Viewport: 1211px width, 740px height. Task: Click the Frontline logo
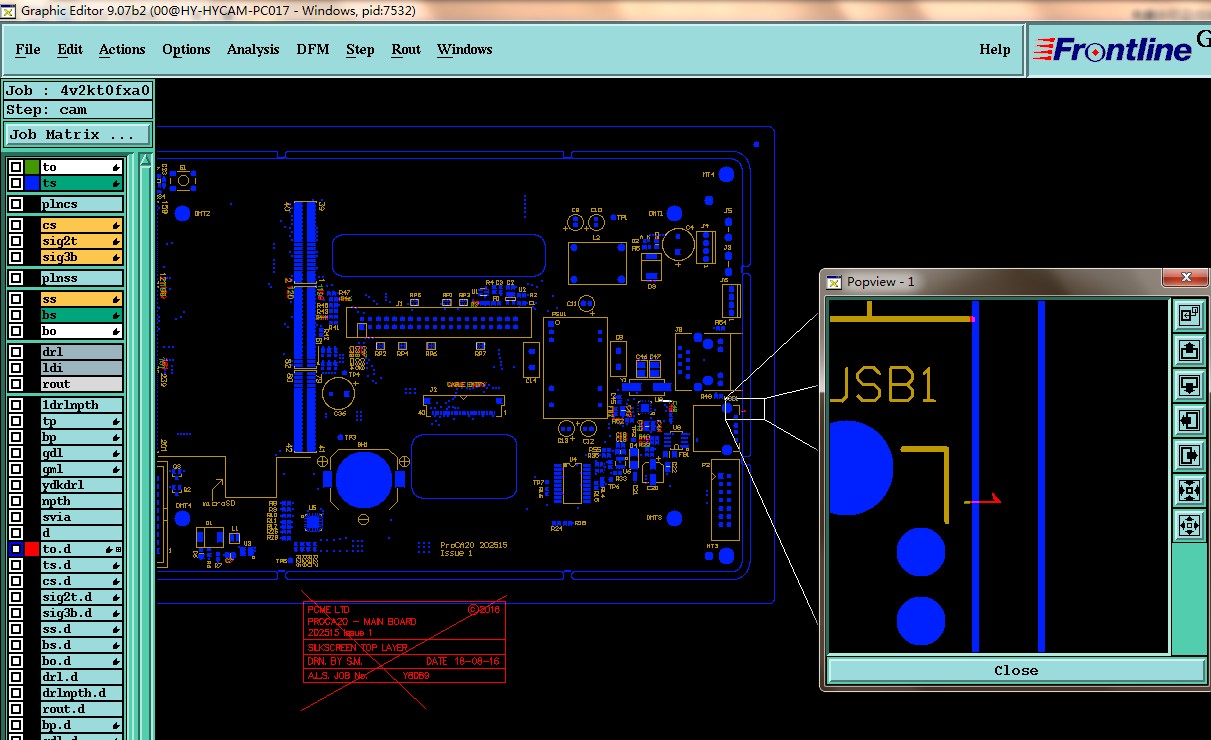1113,49
